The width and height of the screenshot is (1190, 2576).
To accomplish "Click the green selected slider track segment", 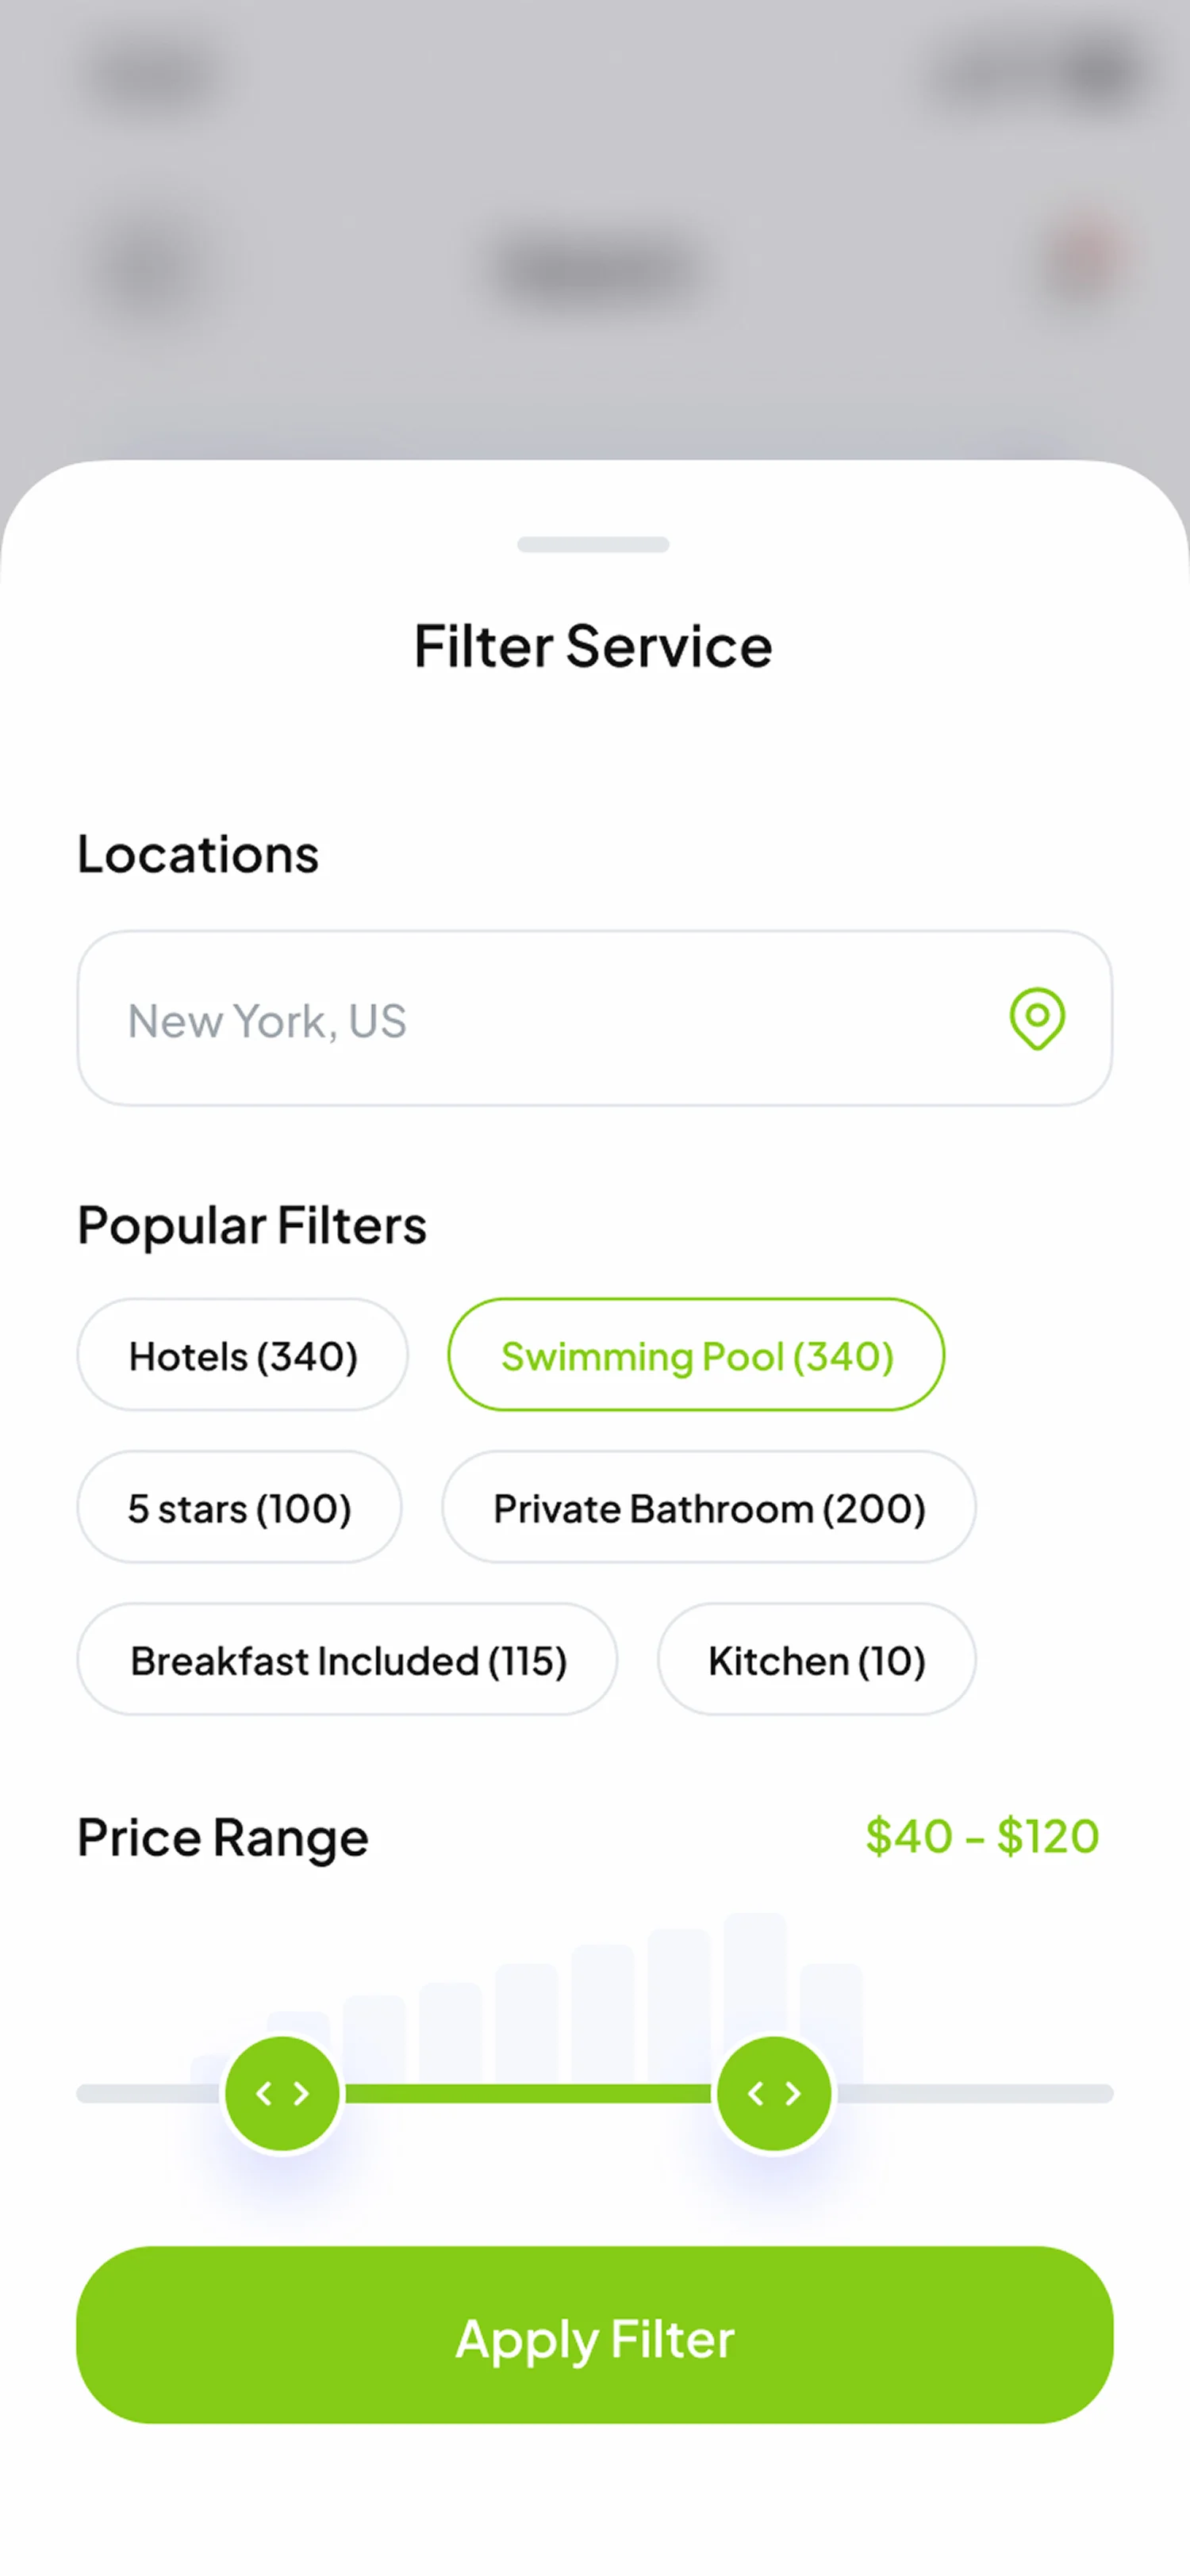I will [x=528, y=2093].
